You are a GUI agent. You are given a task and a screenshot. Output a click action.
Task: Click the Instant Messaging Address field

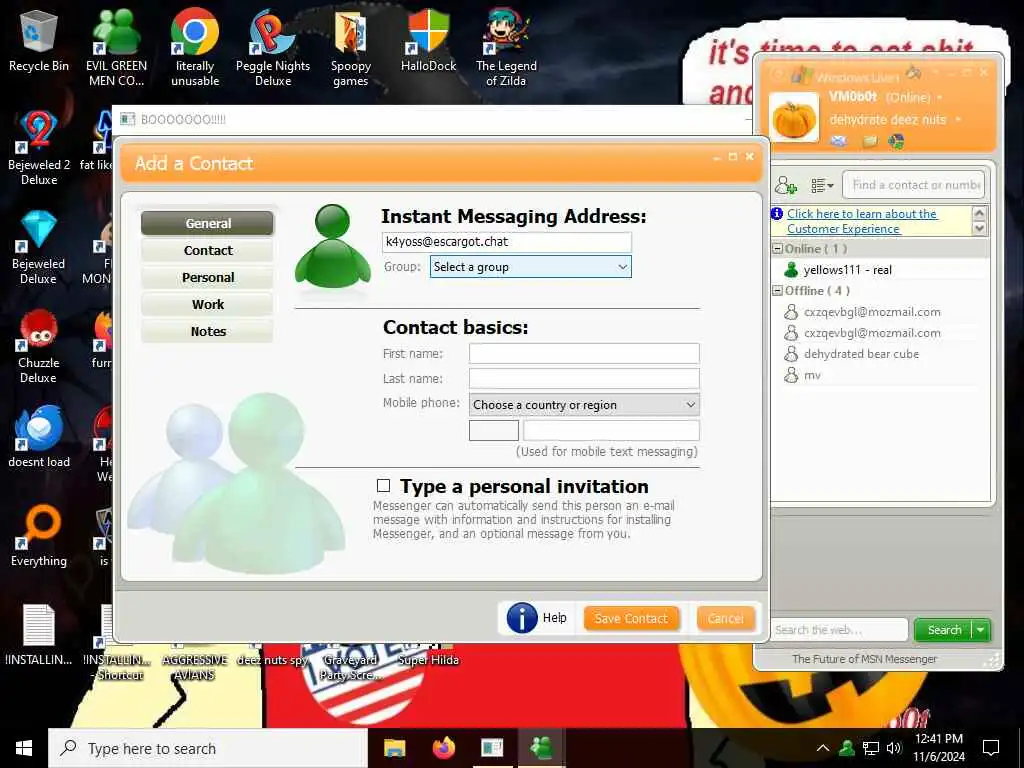pos(507,242)
